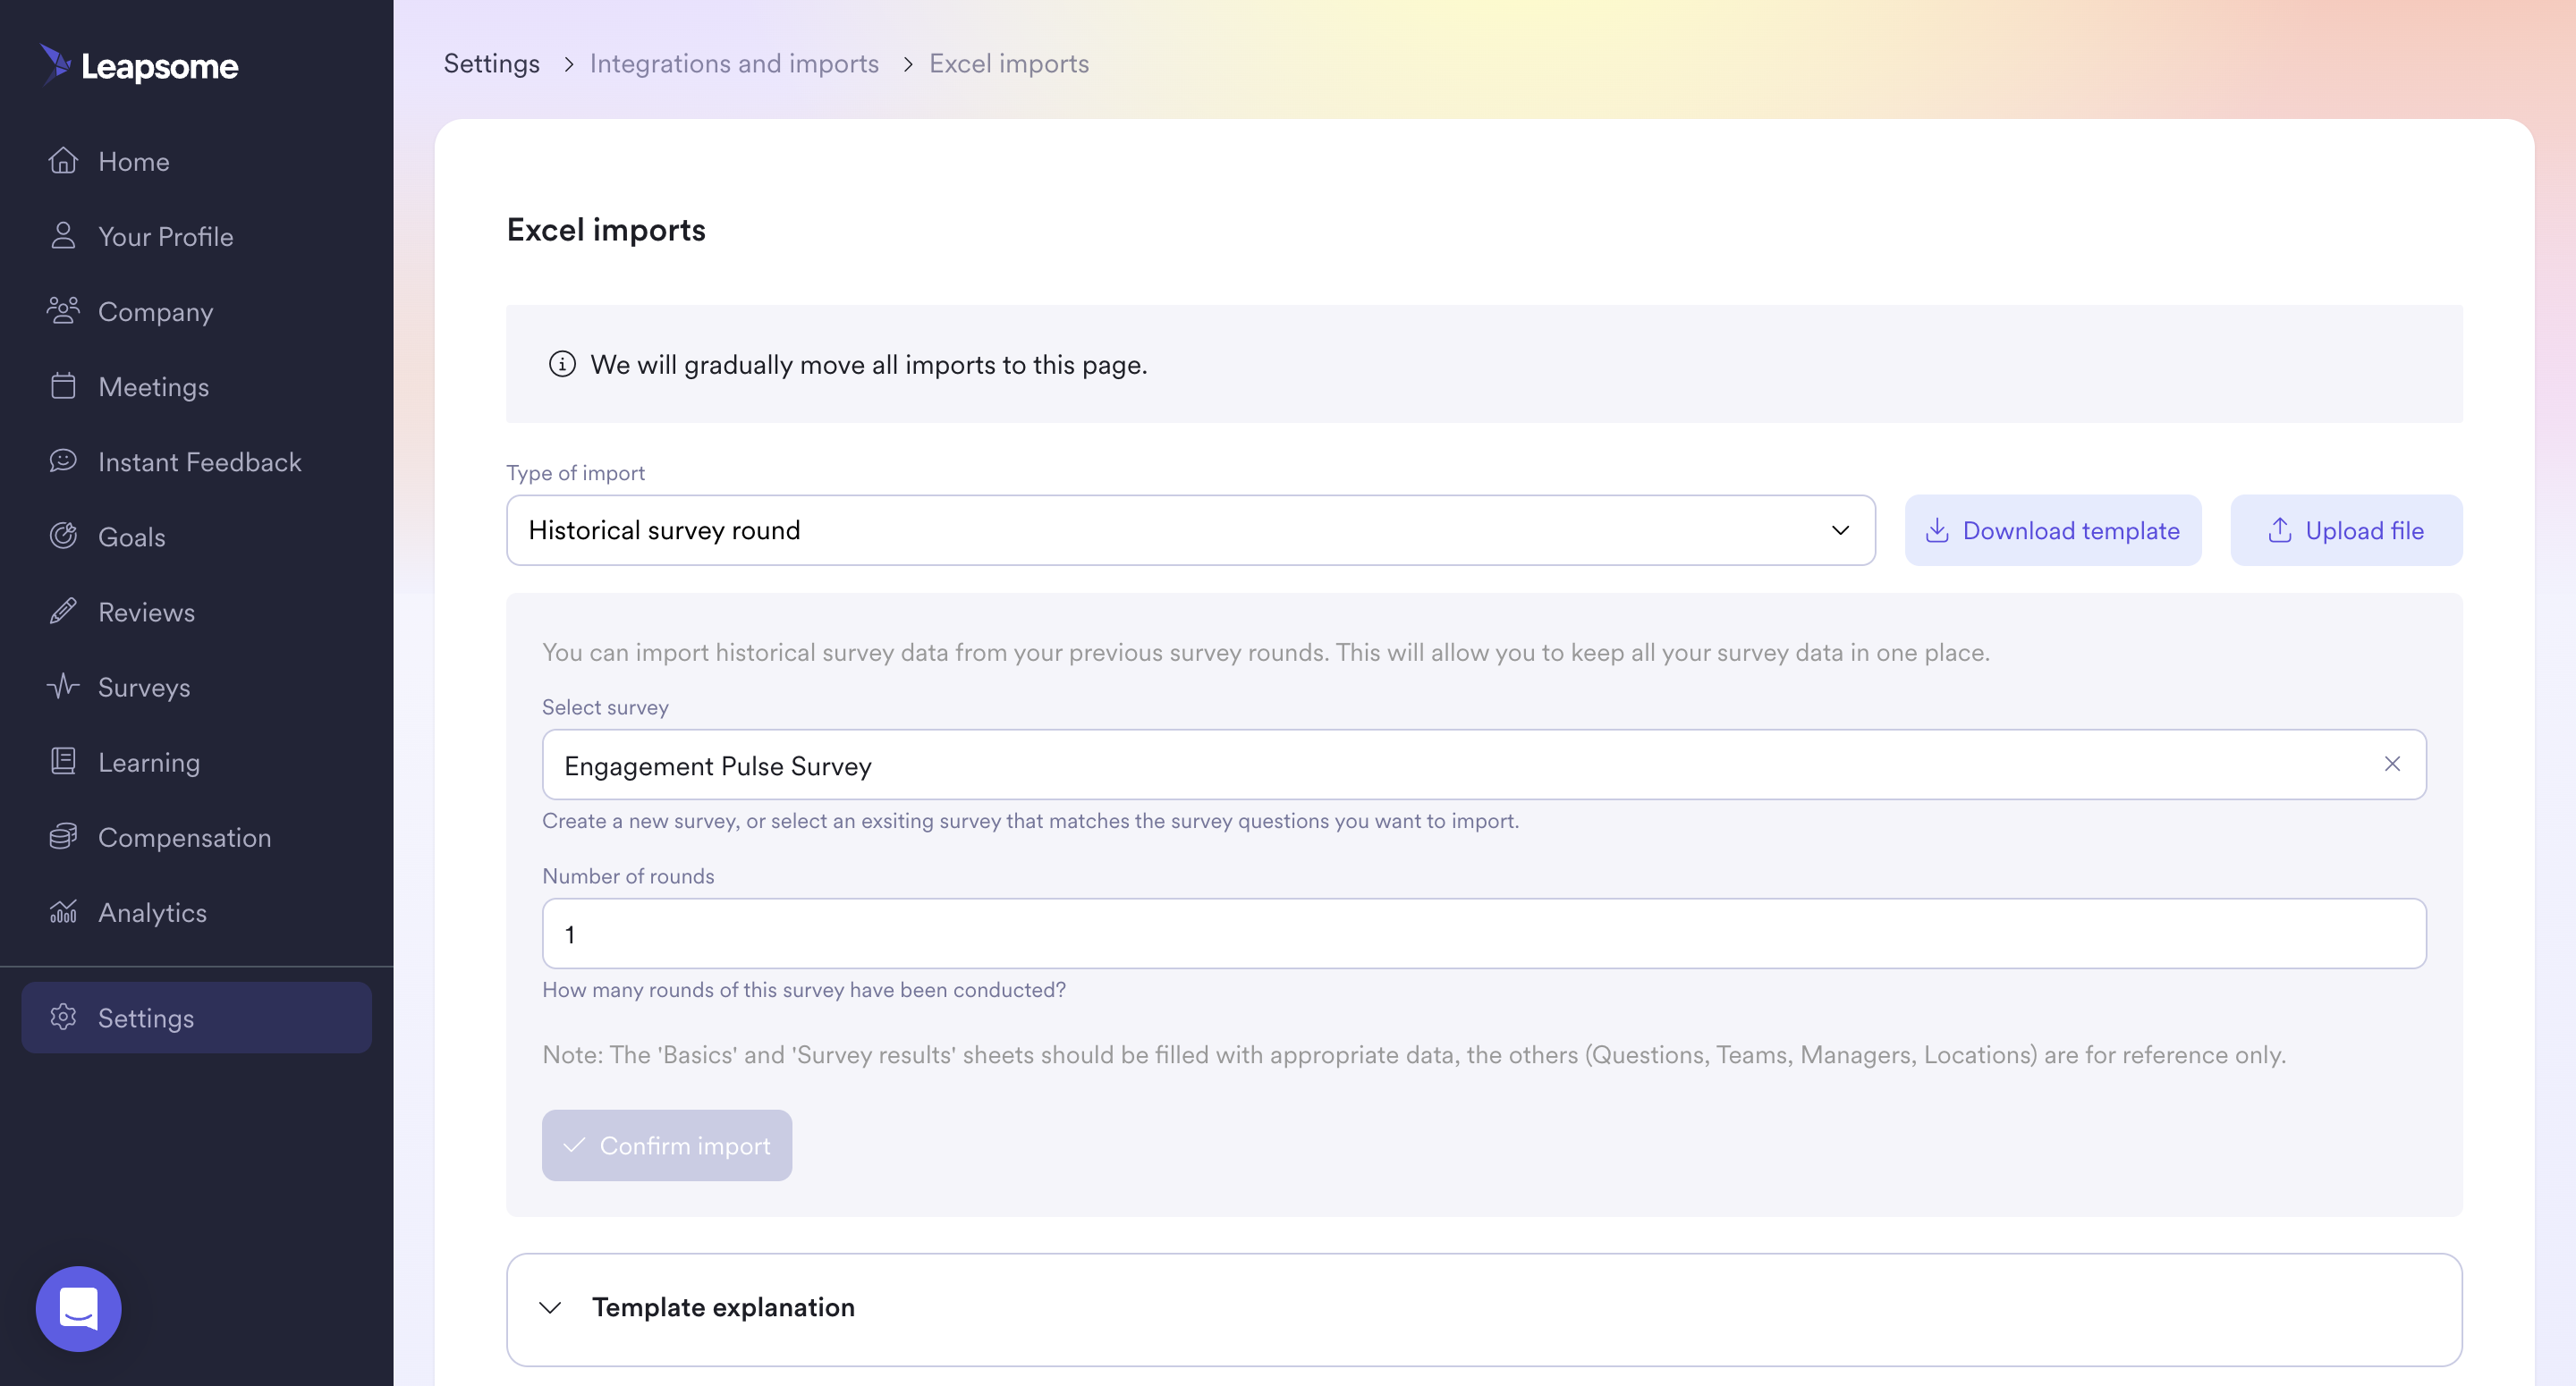Click the Home house icon
This screenshot has height=1386, width=2576.
pos(63,160)
